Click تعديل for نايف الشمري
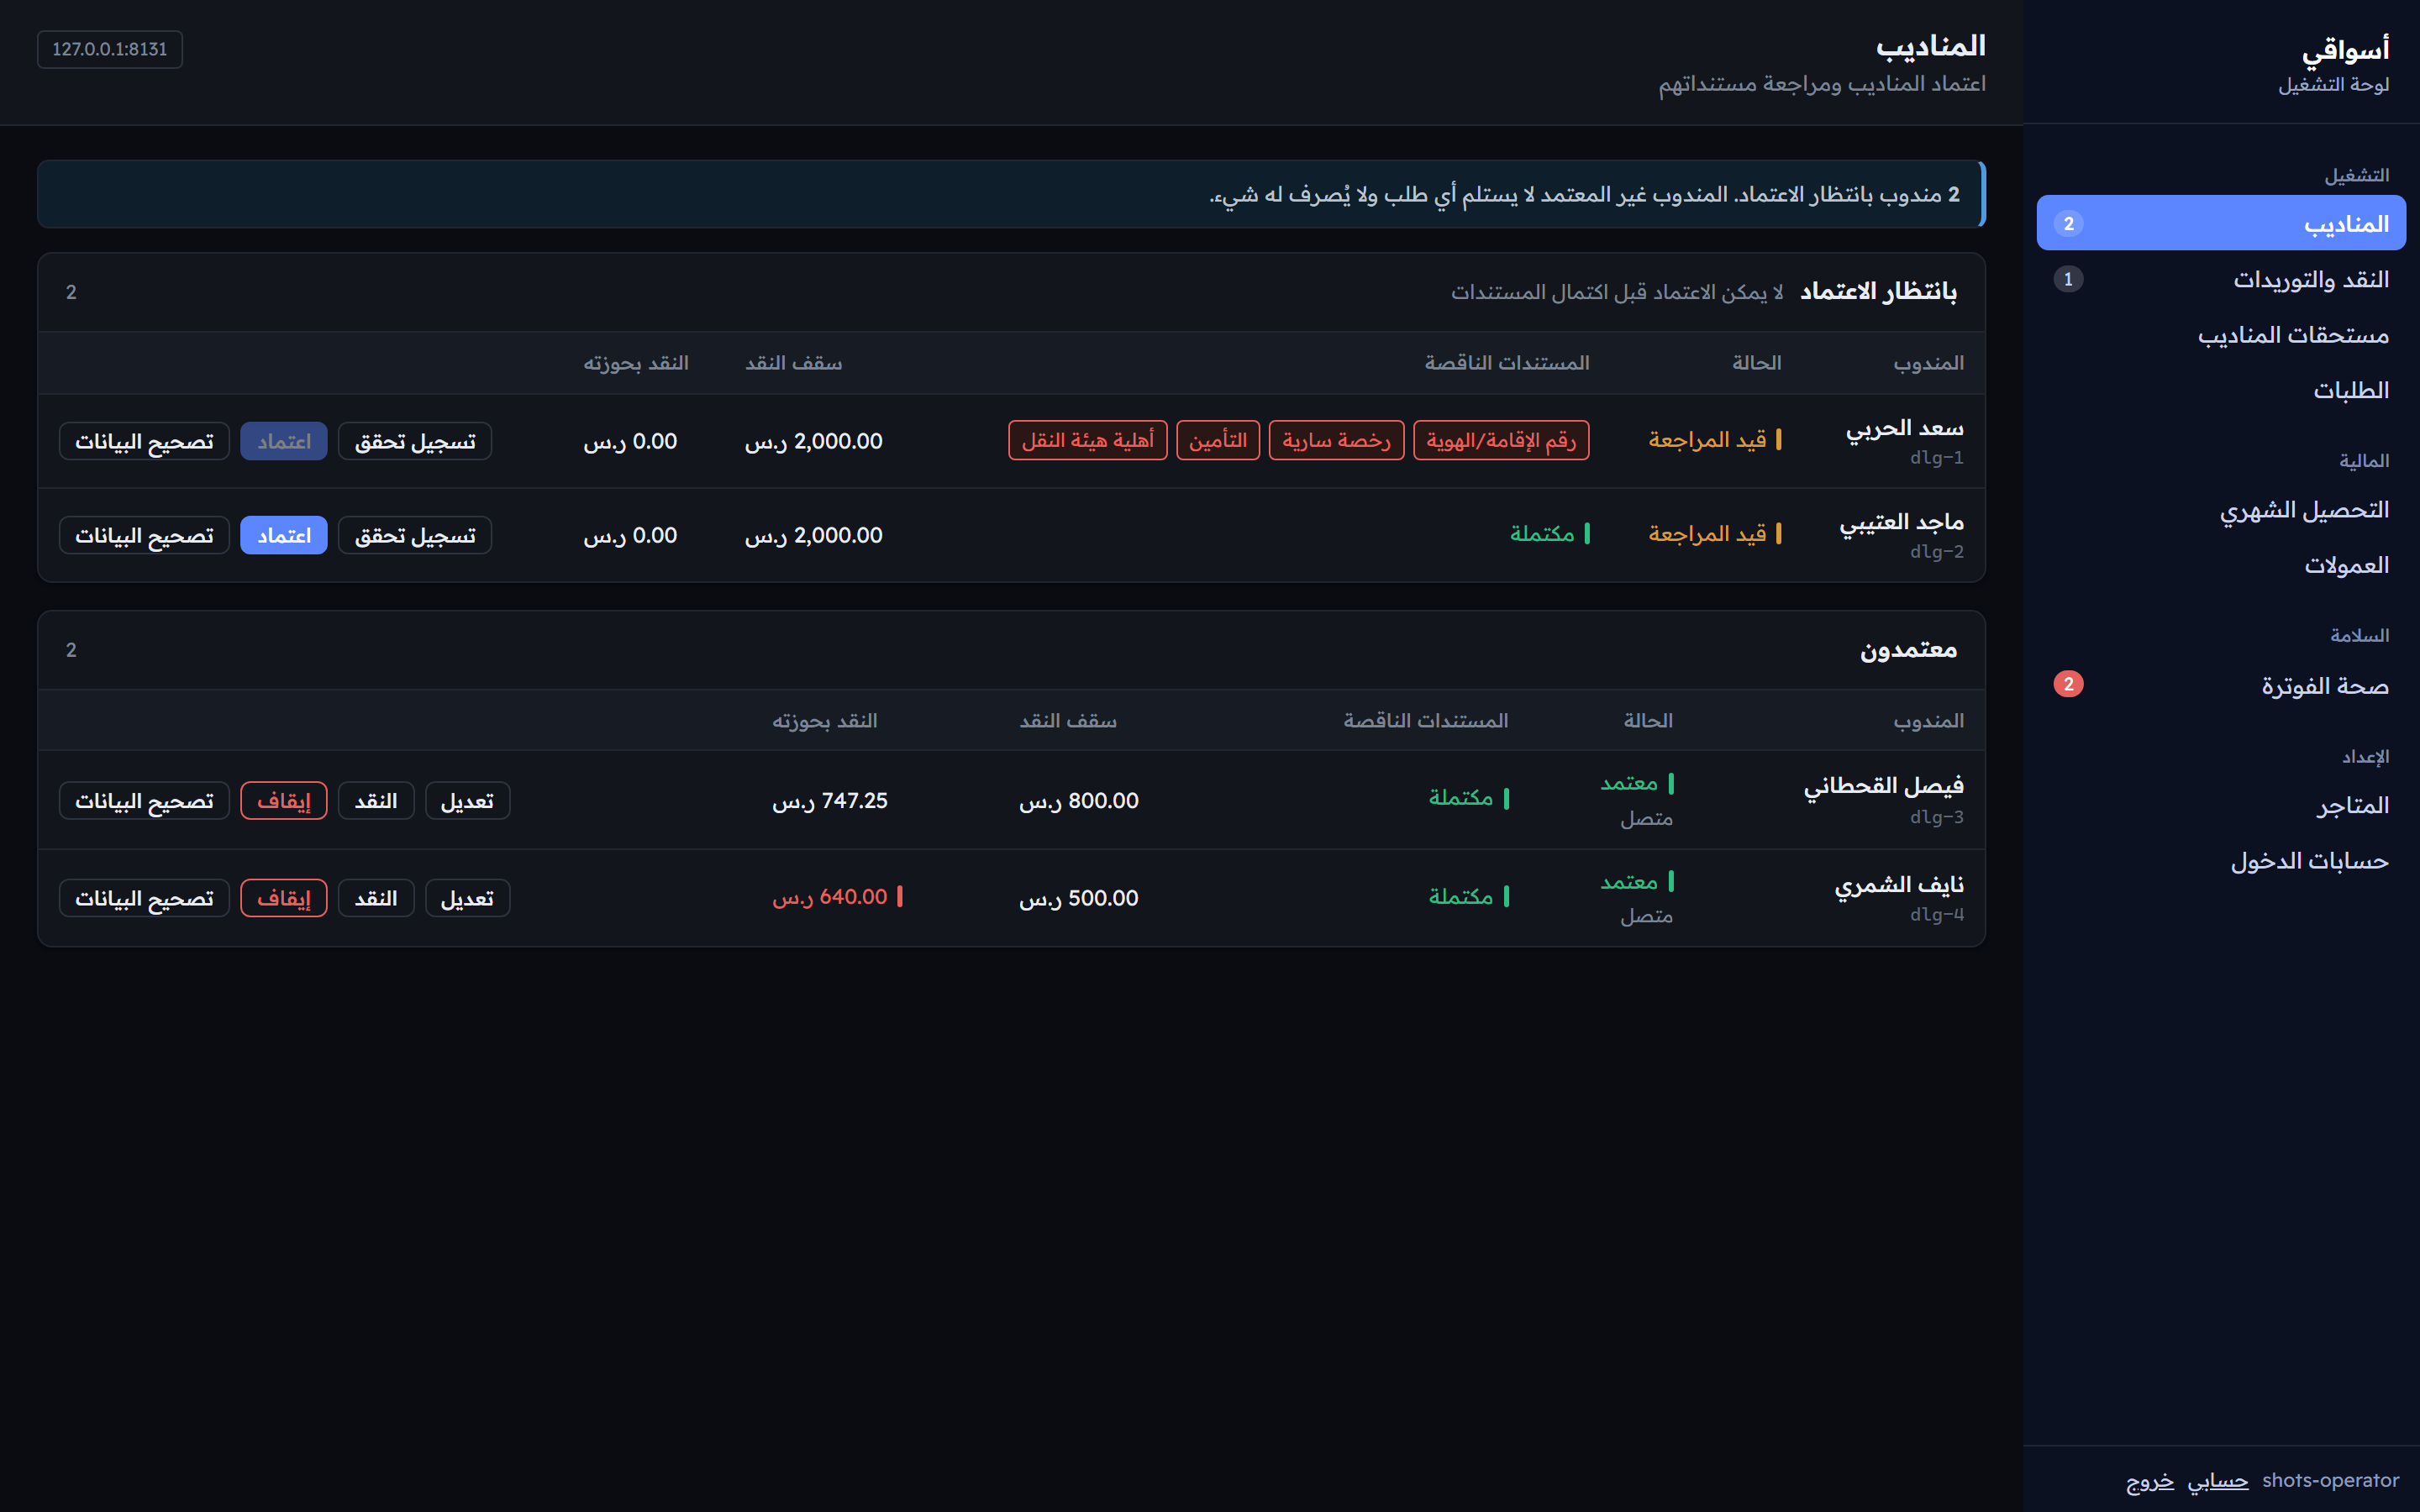This screenshot has height=1512, width=2420. (467, 898)
